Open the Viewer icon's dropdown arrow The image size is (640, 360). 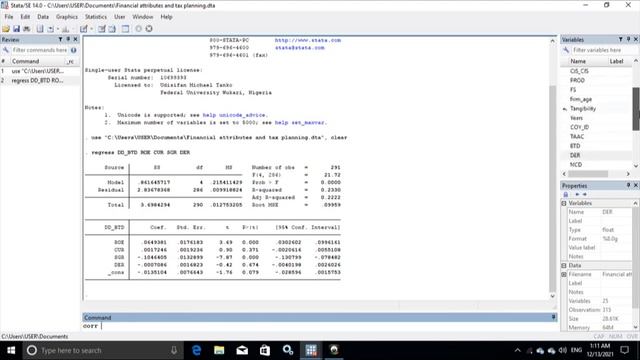point(58,29)
